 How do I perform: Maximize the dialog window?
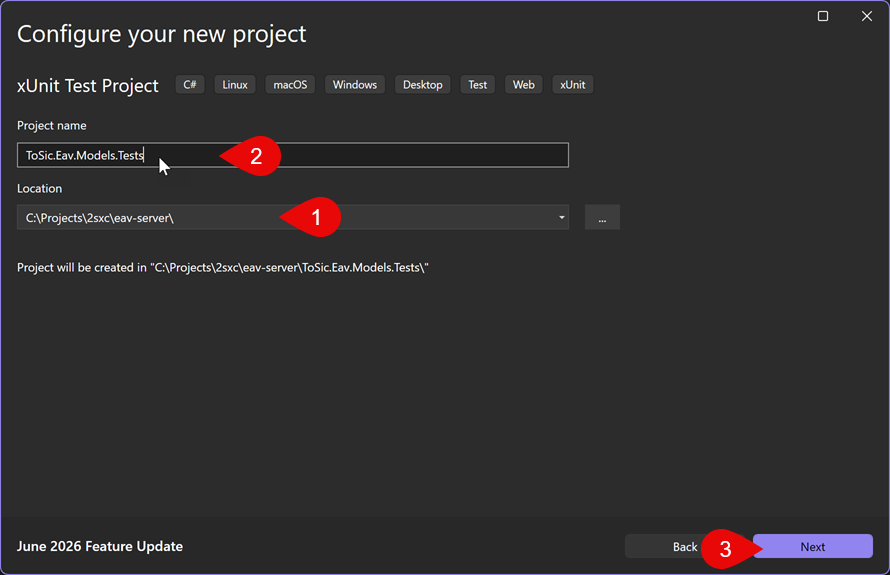[823, 16]
